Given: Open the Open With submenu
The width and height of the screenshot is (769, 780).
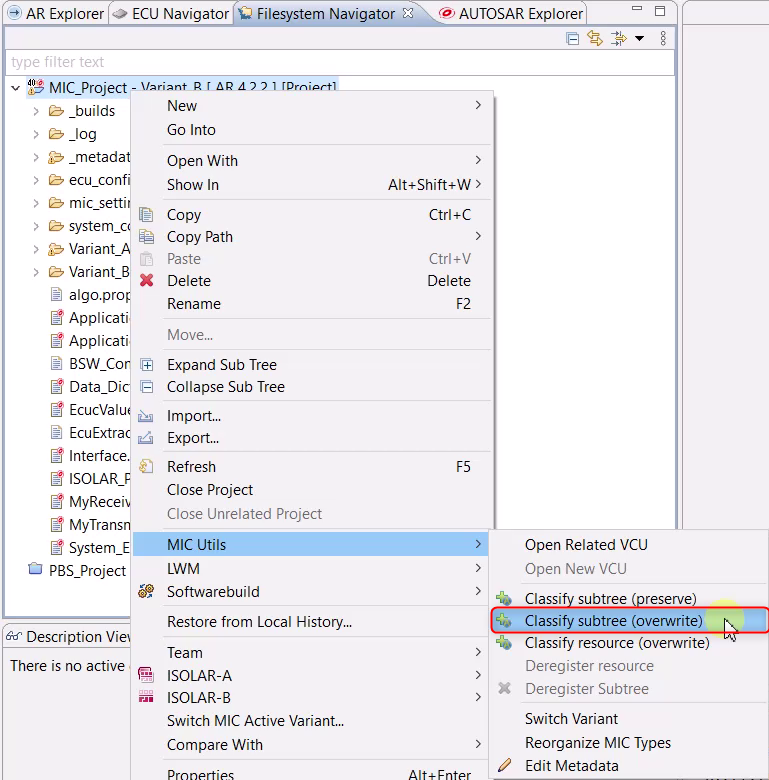Looking at the screenshot, I should (x=314, y=161).
